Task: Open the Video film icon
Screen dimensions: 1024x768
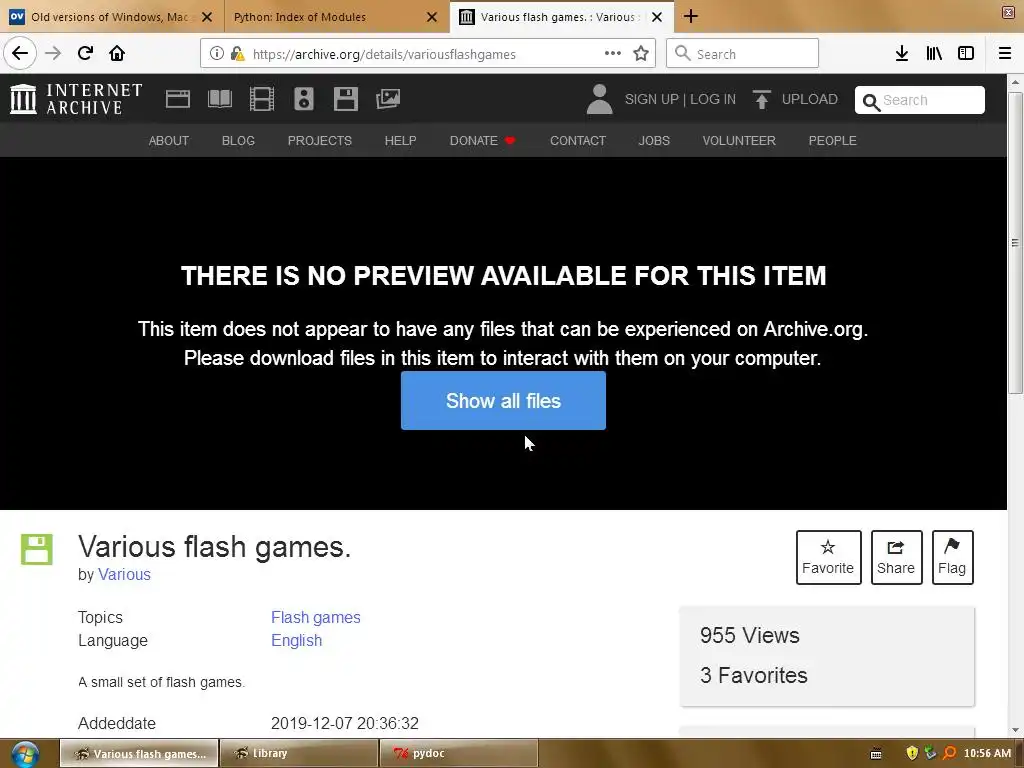Action: pos(262,99)
